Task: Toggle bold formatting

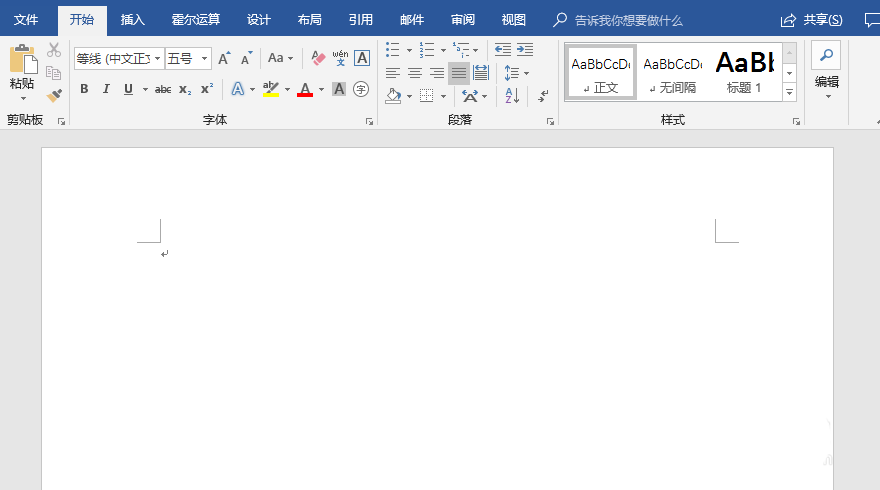Action: (84, 89)
